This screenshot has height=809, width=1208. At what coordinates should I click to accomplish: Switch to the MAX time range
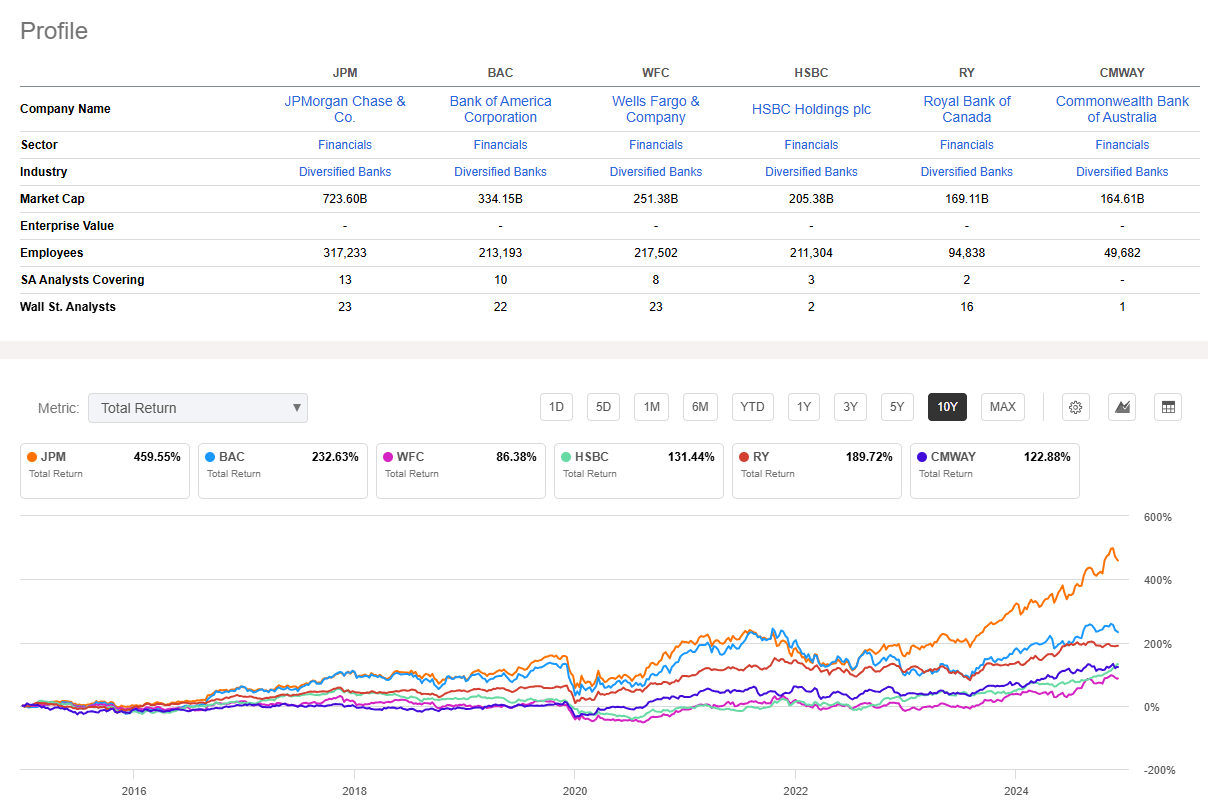click(x=1002, y=407)
